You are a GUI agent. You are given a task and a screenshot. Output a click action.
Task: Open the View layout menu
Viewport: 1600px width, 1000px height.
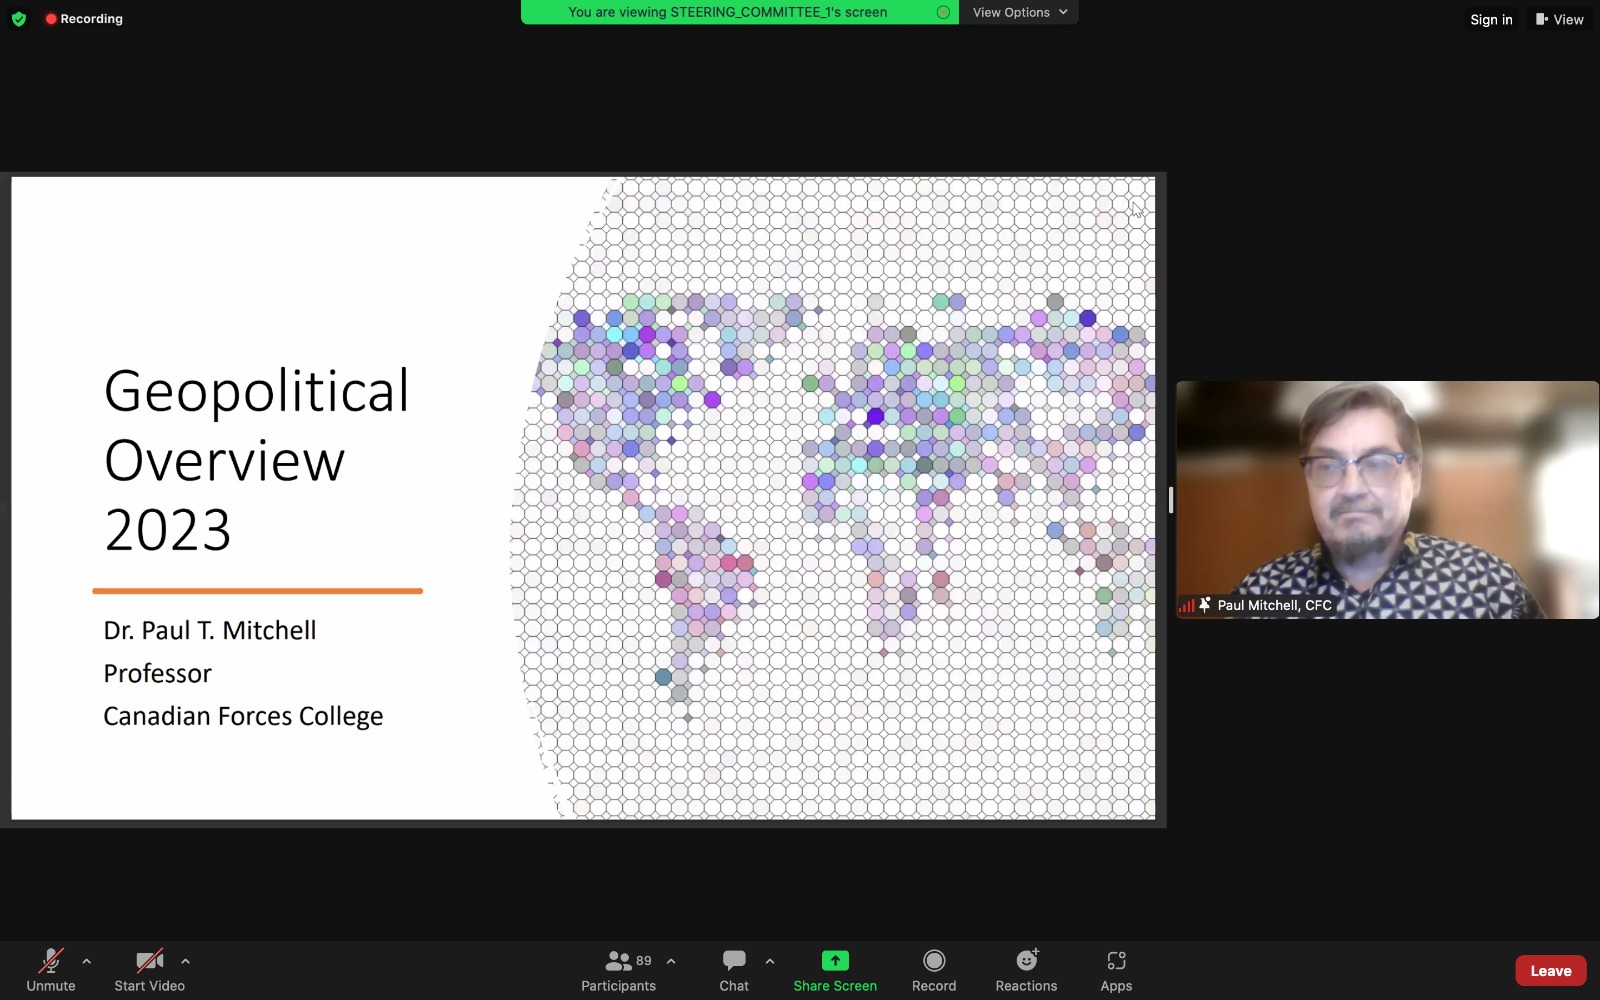1560,19
